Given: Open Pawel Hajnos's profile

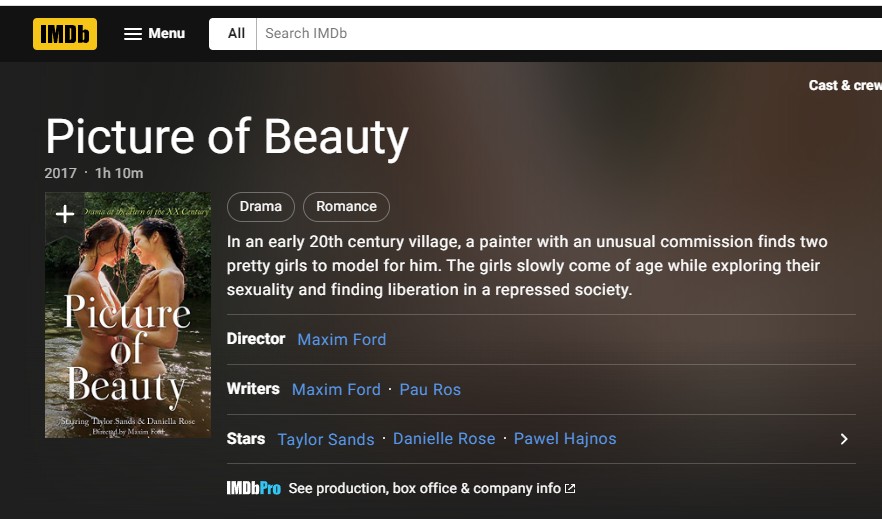Looking at the screenshot, I should click(x=565, y=439).
